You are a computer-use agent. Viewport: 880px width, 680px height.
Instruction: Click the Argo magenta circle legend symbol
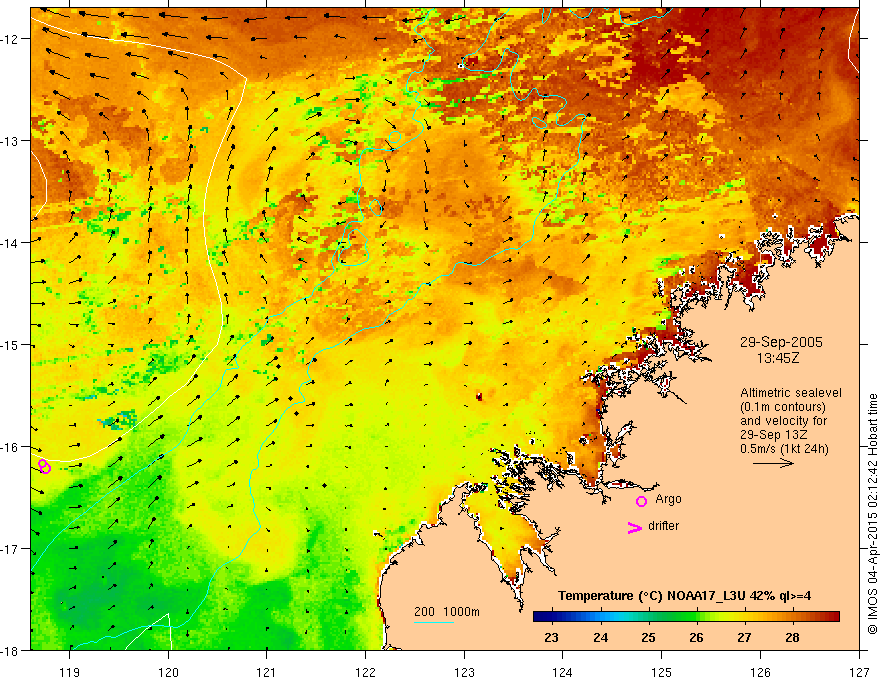641,501
